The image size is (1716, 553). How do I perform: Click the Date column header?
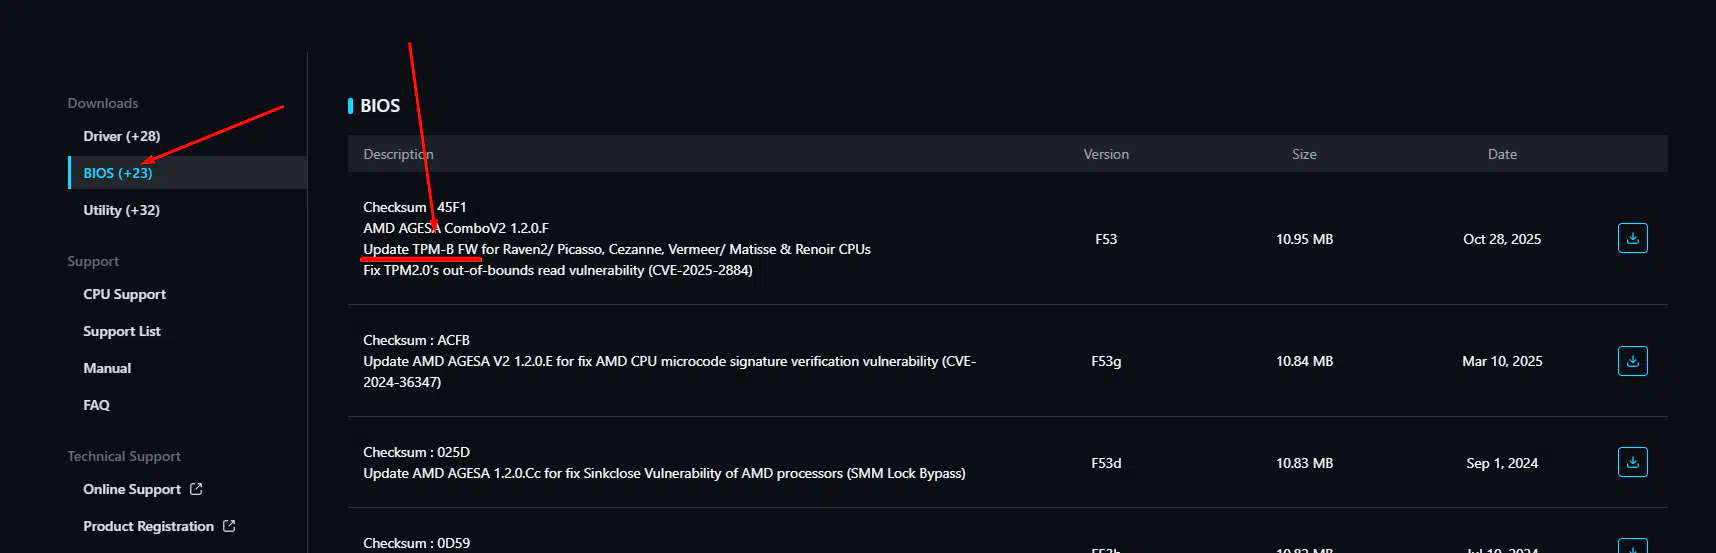click(1502, 154)
